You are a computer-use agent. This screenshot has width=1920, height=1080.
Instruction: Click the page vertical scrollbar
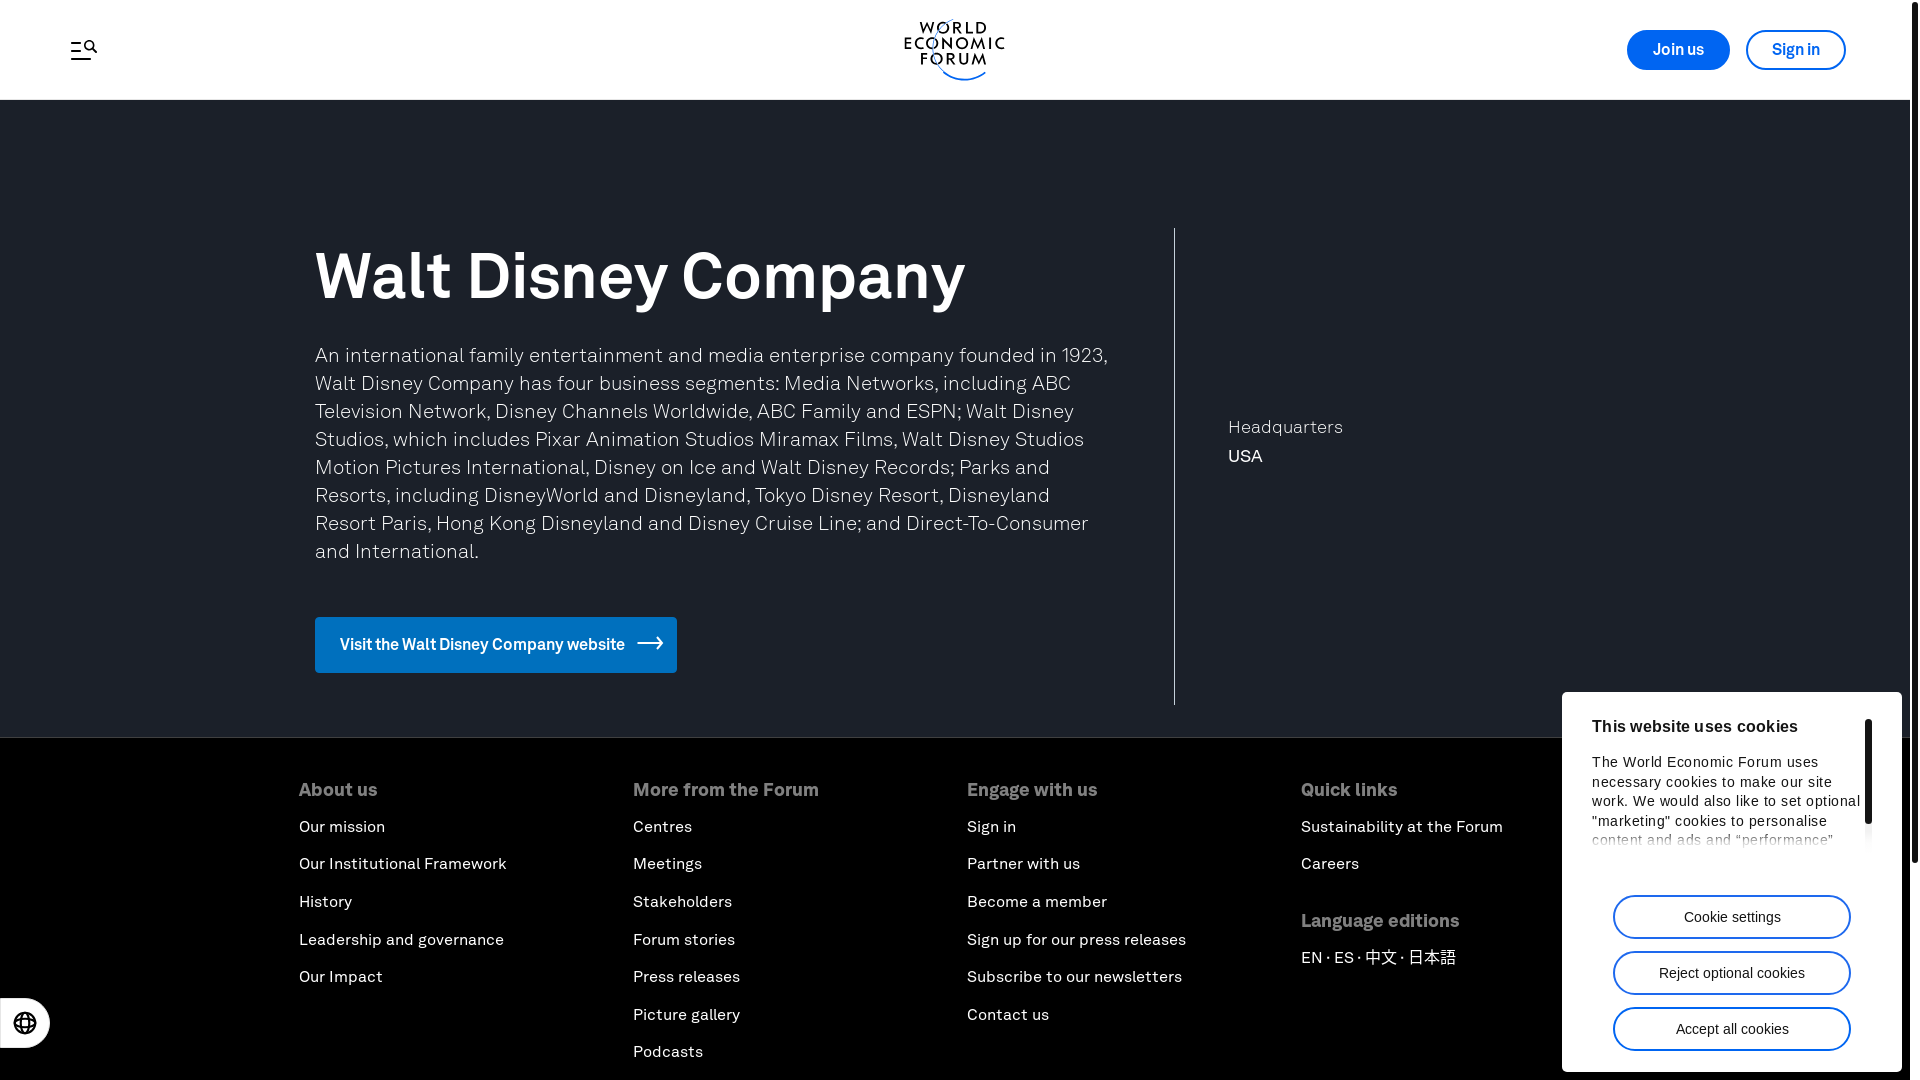(1915, 430)
